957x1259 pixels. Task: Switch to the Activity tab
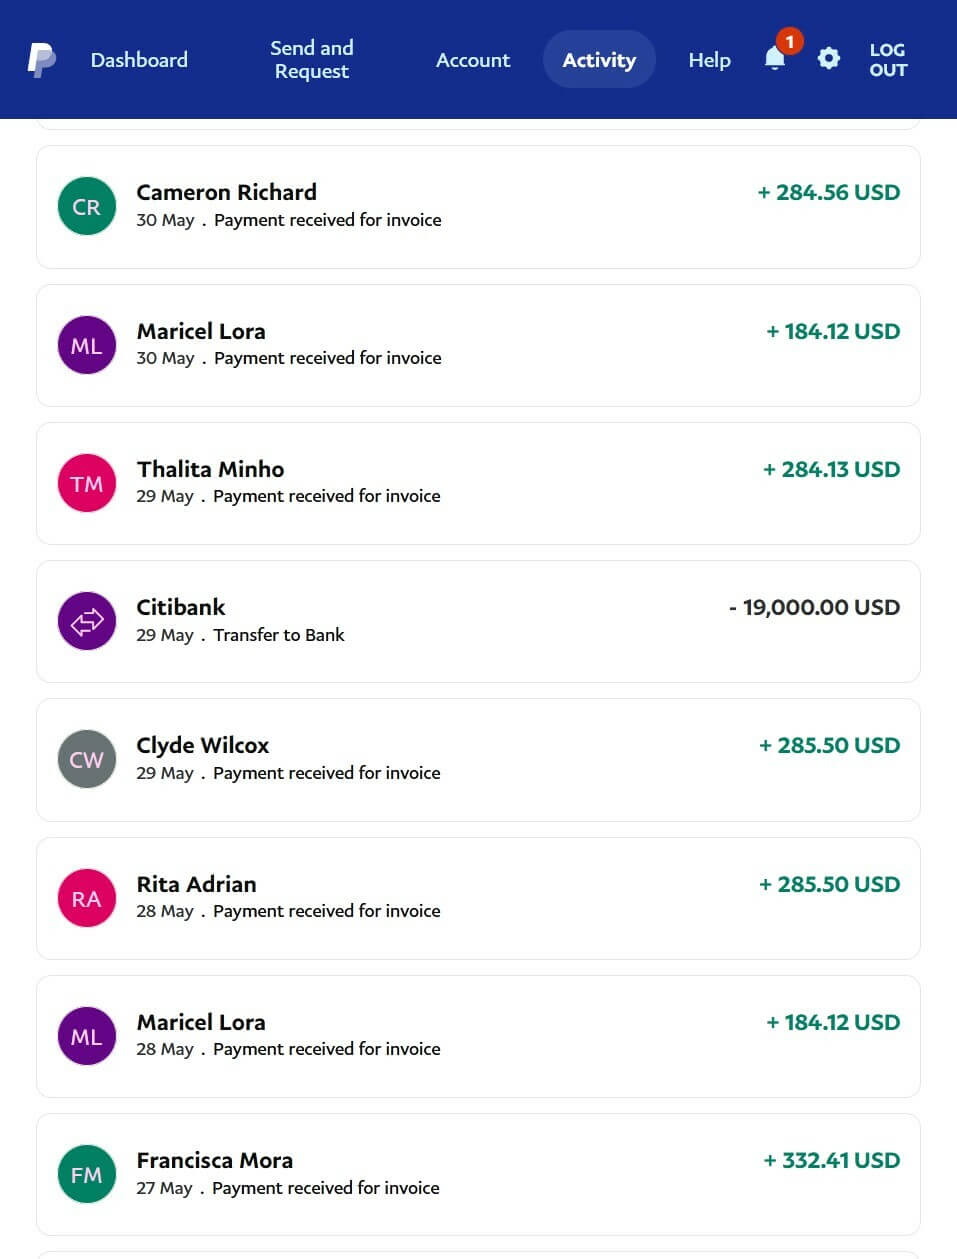click(598, 60)
